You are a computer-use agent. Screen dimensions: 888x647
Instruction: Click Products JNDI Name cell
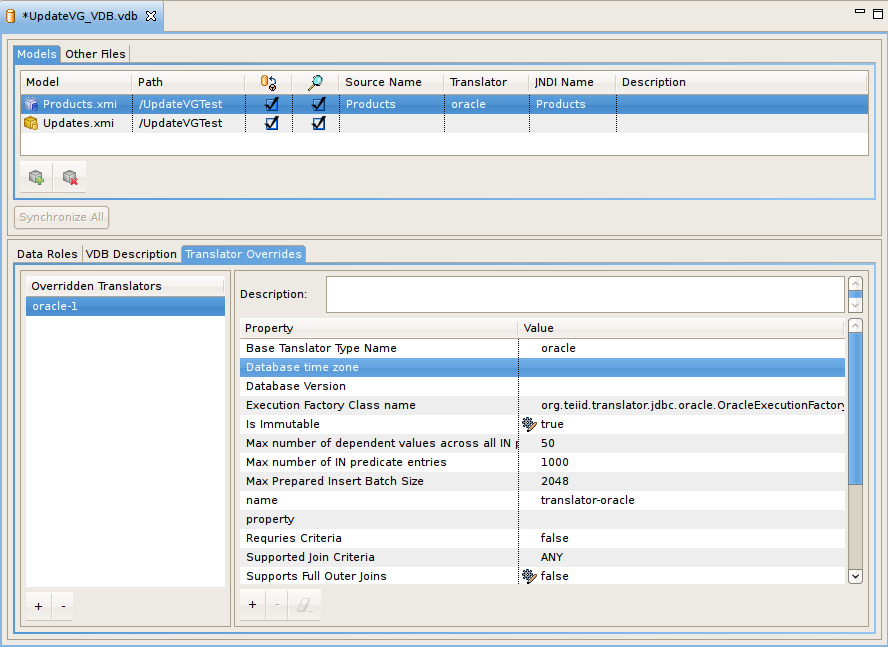(573, 104)
